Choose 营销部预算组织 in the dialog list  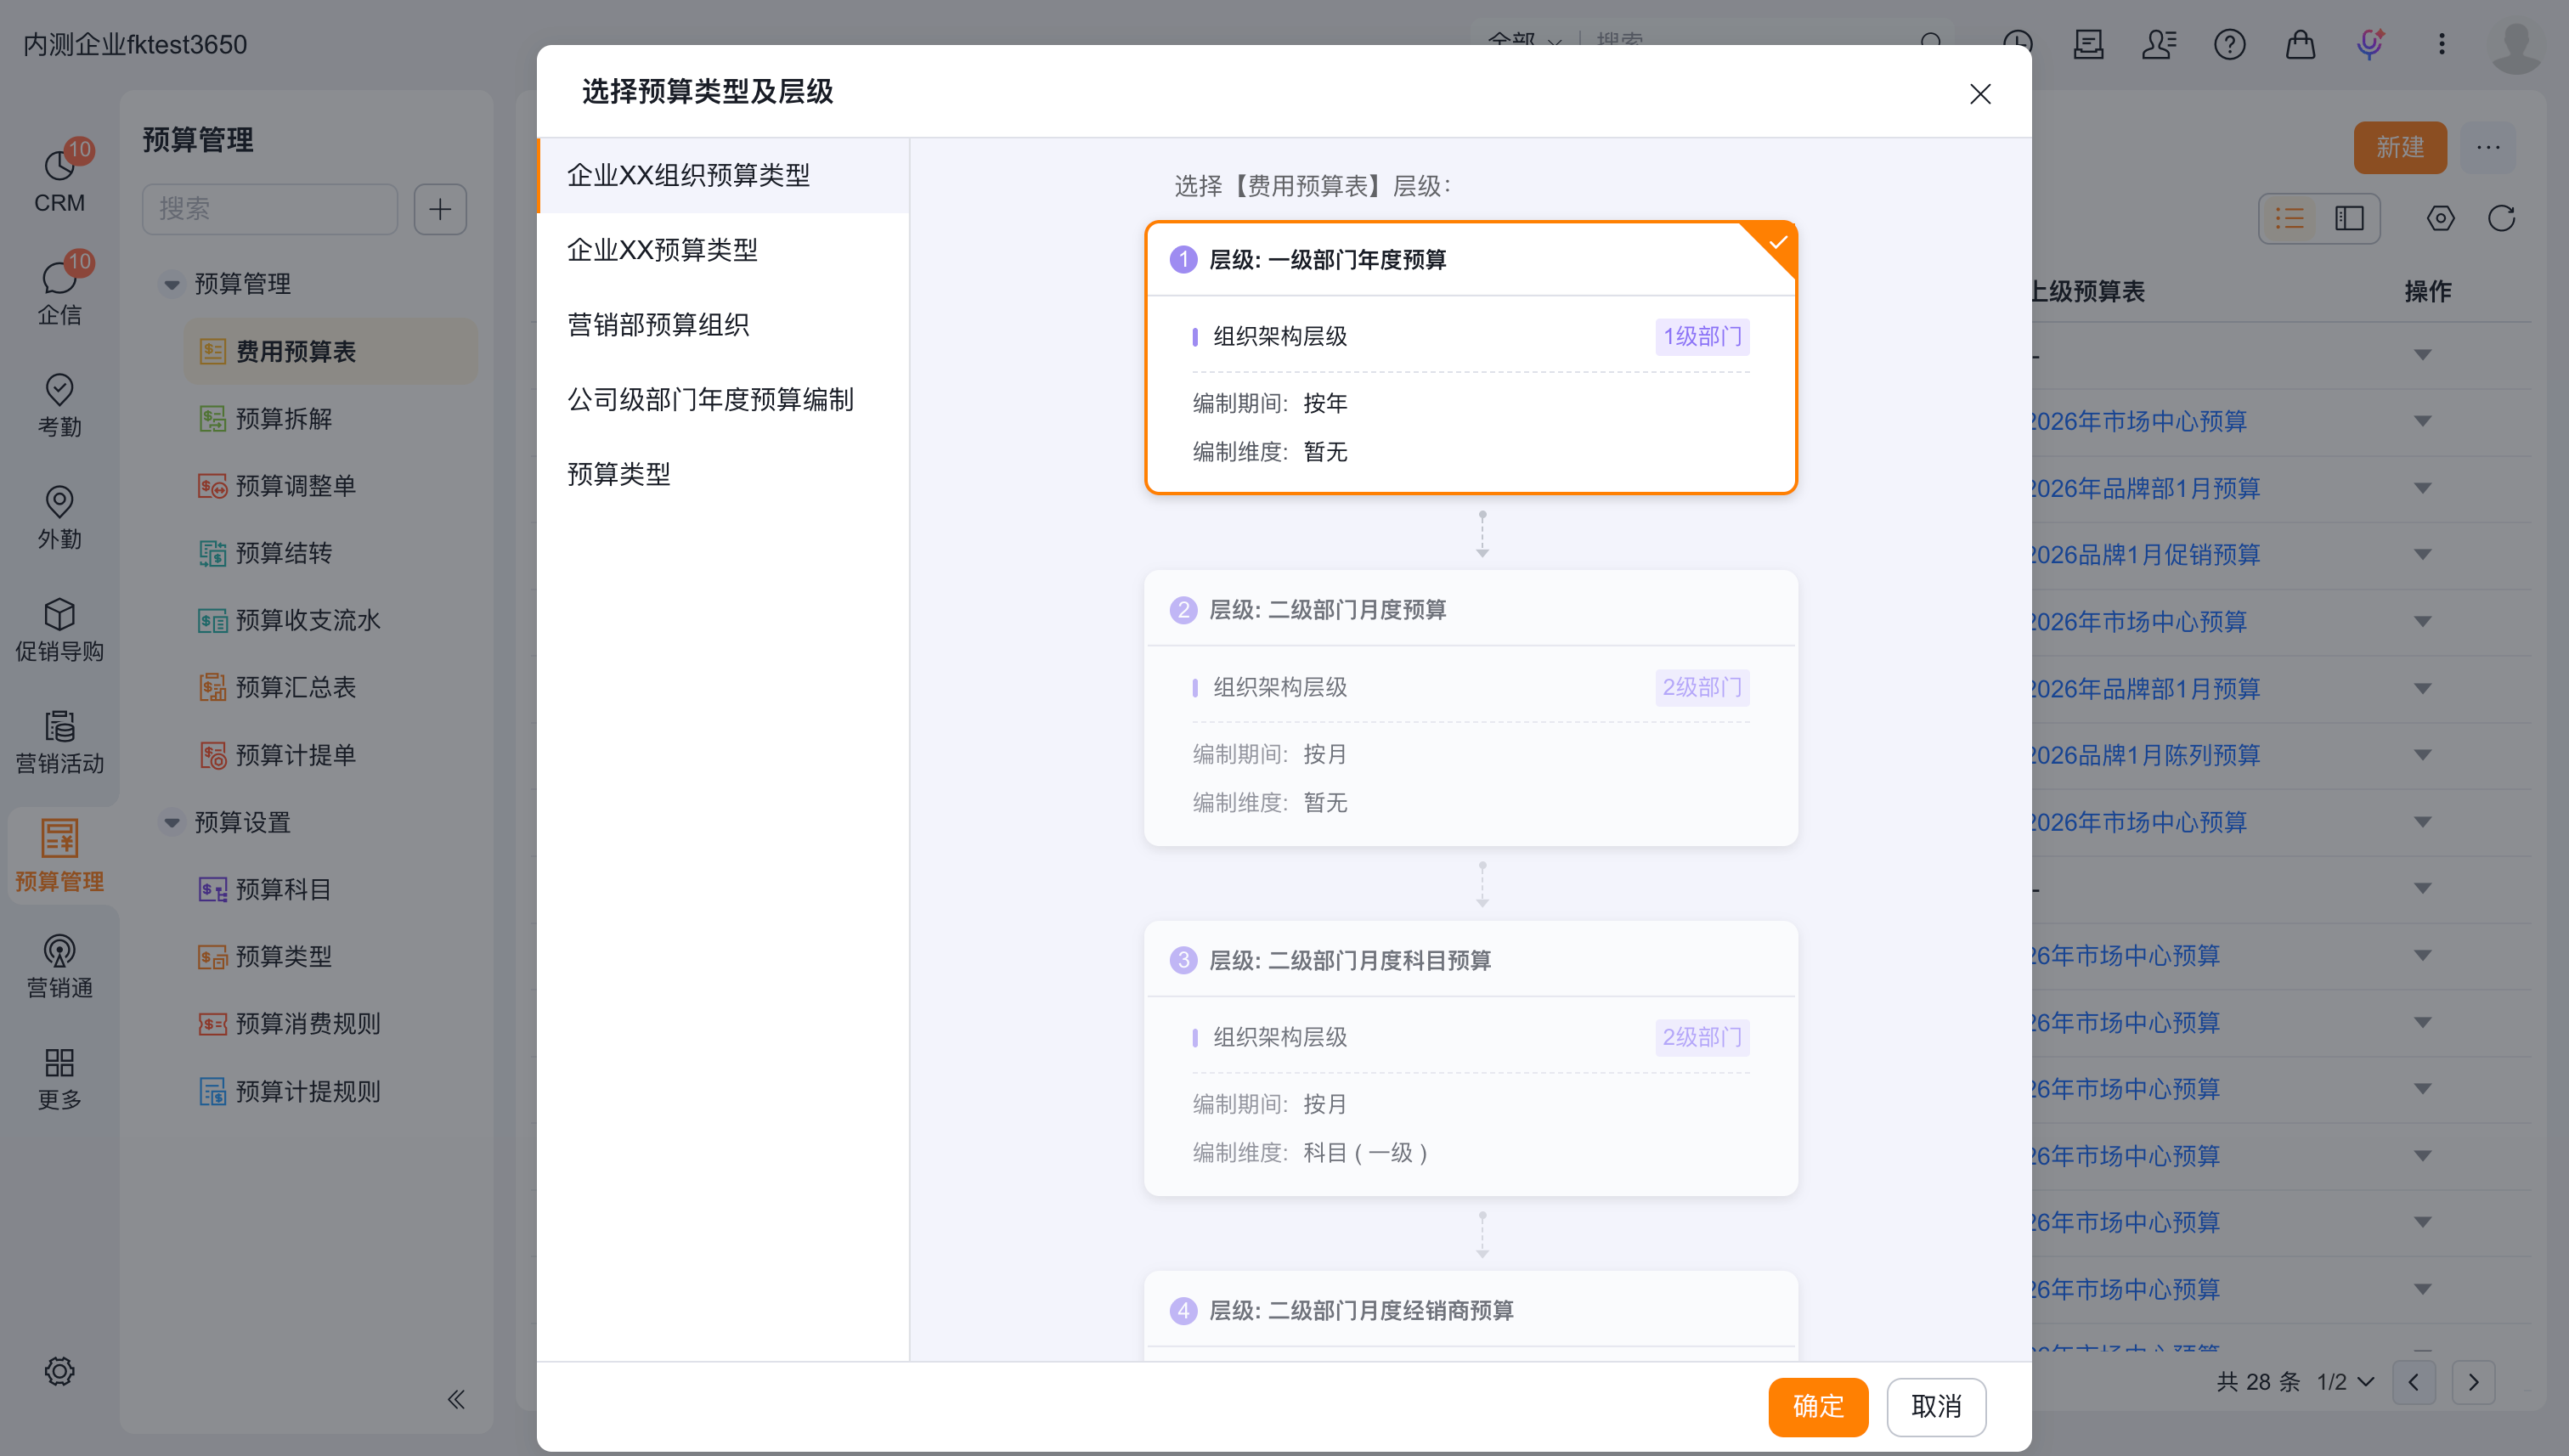click(x=723, y=325)
